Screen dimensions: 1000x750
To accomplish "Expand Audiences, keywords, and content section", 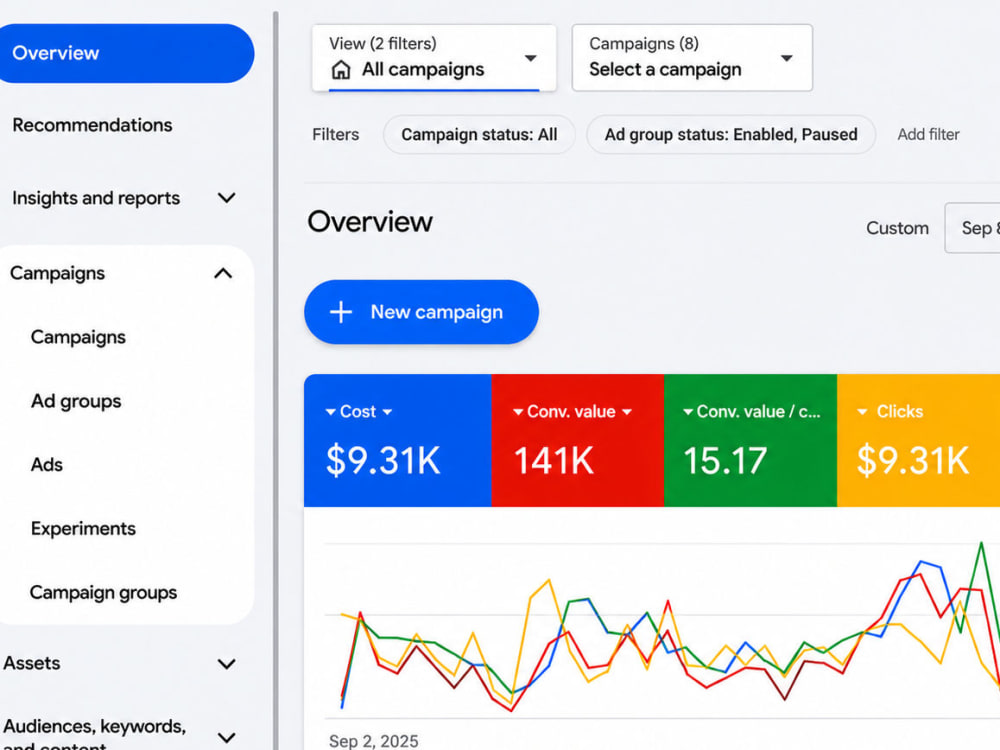I will pos(226,738).
